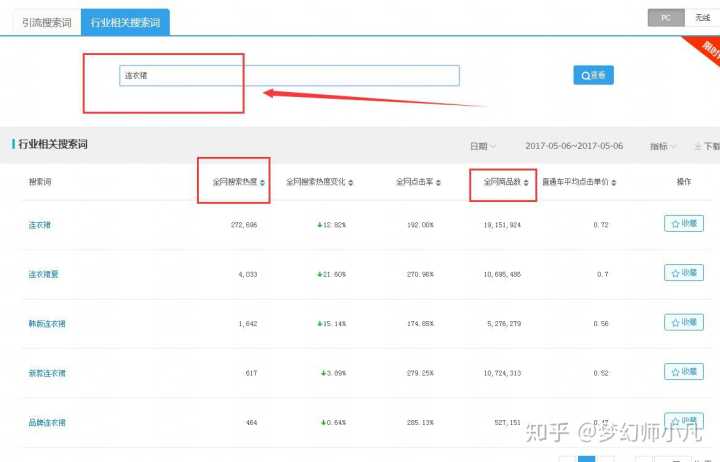Switch to the 无线 platform option
Screen dimensions: 720x462
point(702,17)
